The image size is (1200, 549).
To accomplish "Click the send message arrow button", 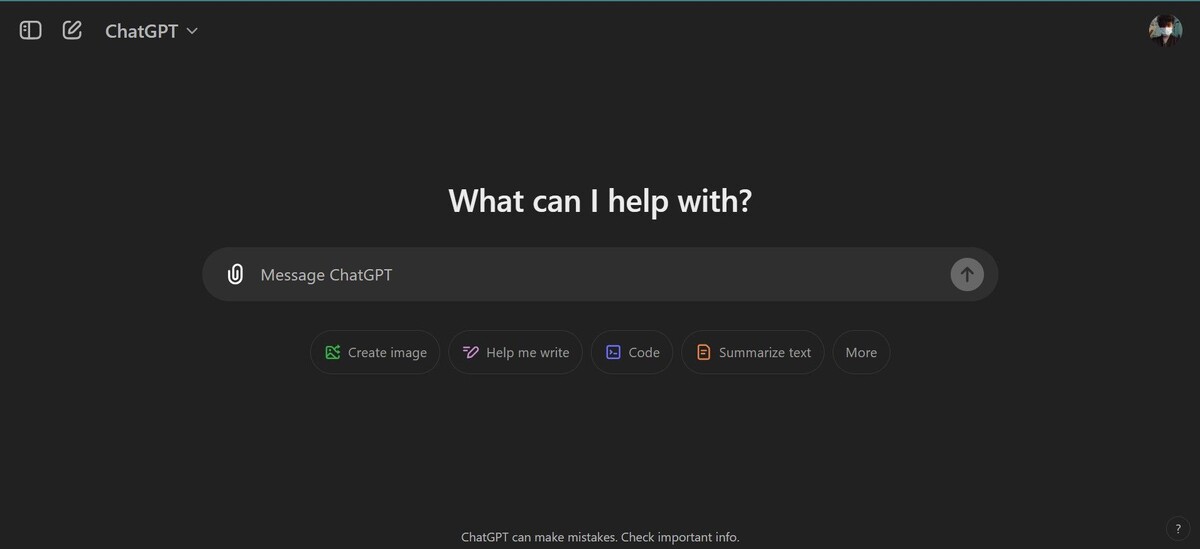I will (967, 274).
